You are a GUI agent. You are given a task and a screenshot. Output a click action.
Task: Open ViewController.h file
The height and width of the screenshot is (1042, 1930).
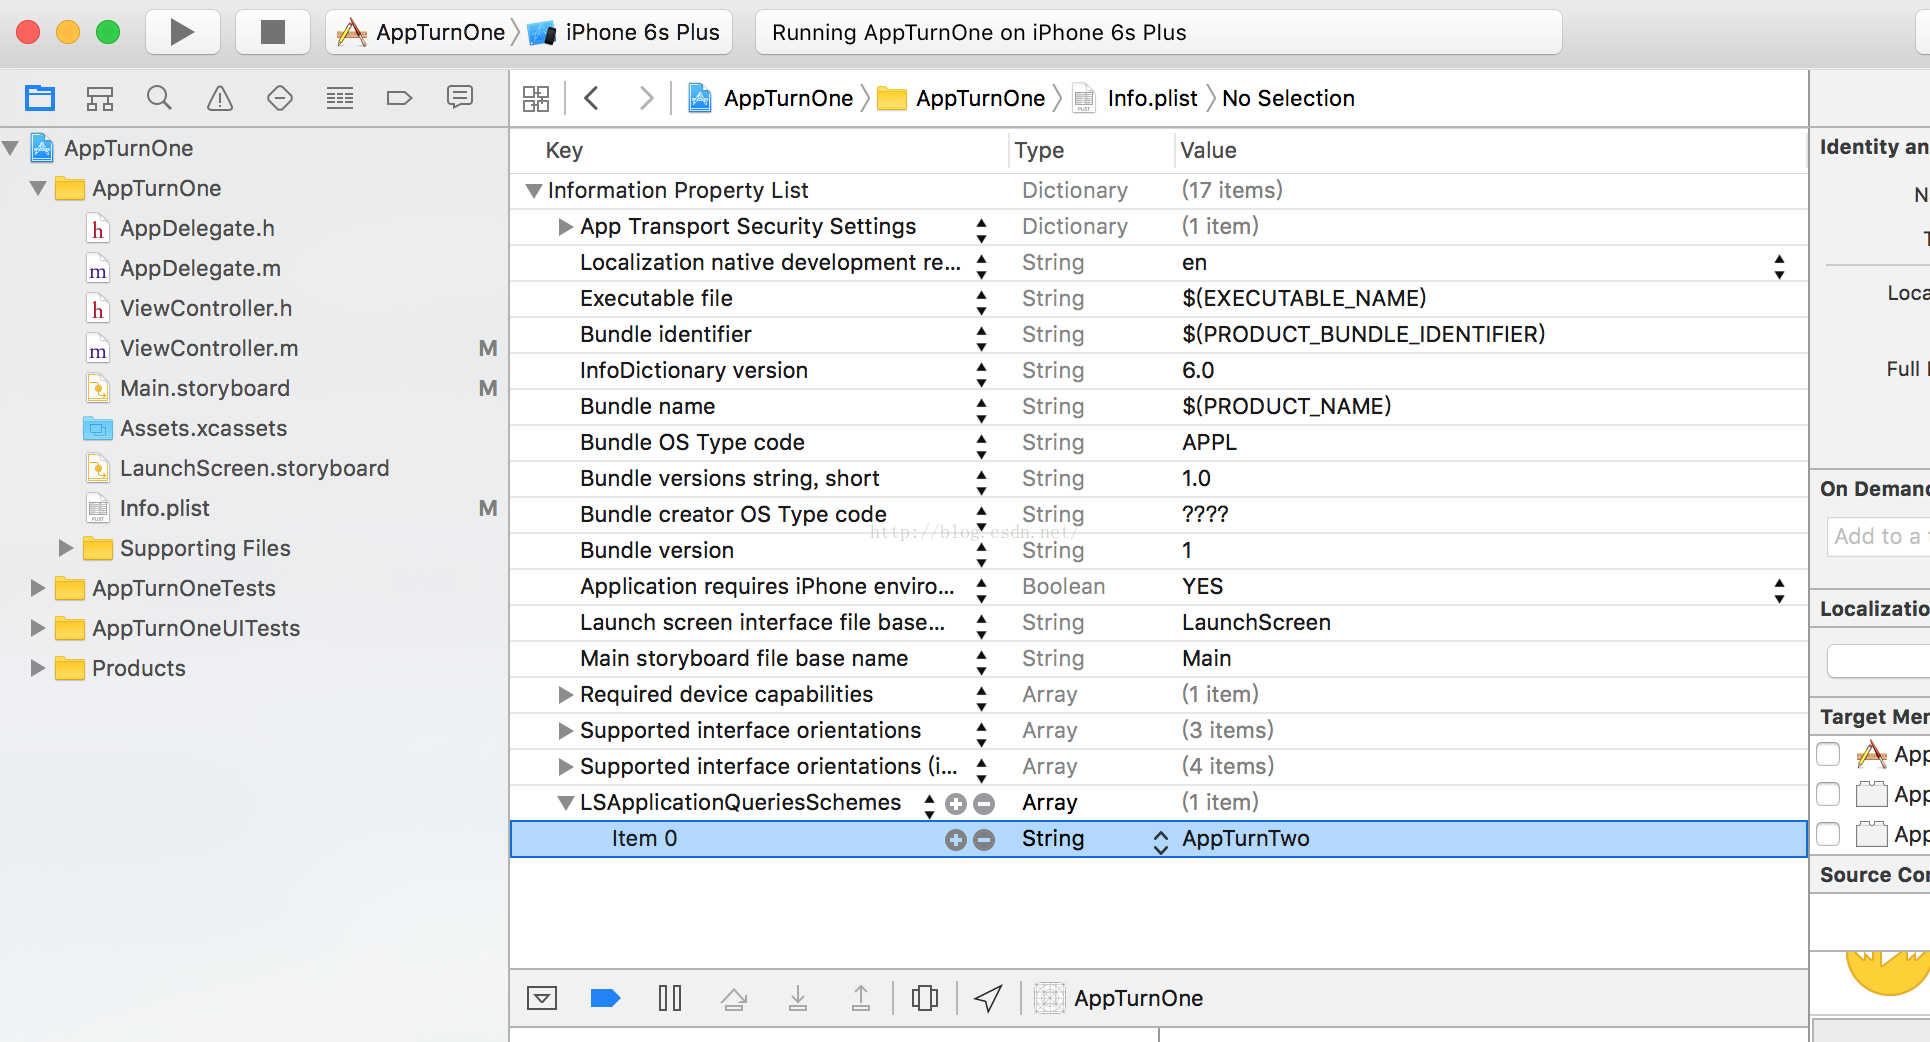click(x=206, y=308)
